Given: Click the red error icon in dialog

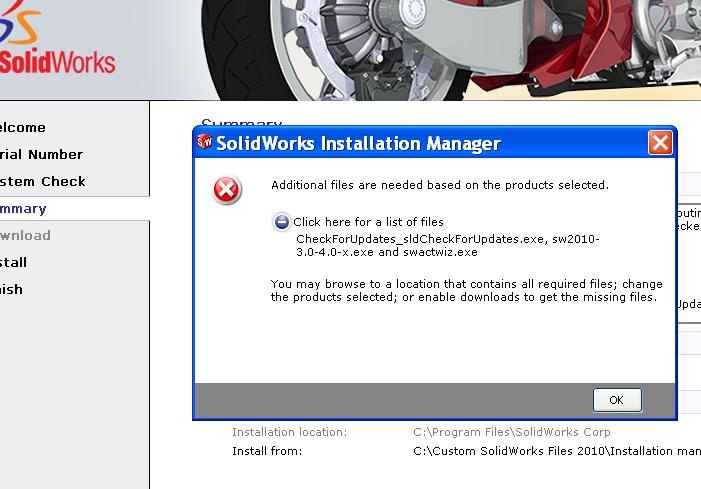Looking at the screenshot, I should pyautogui.click(x=227, y=190).
